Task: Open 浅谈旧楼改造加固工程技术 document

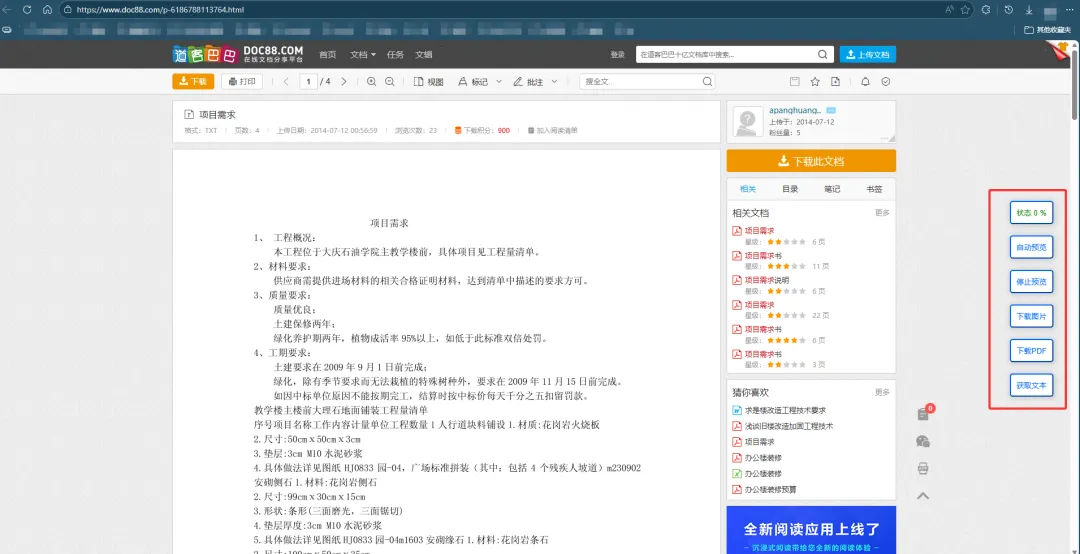Action: (x=789, y=426)
